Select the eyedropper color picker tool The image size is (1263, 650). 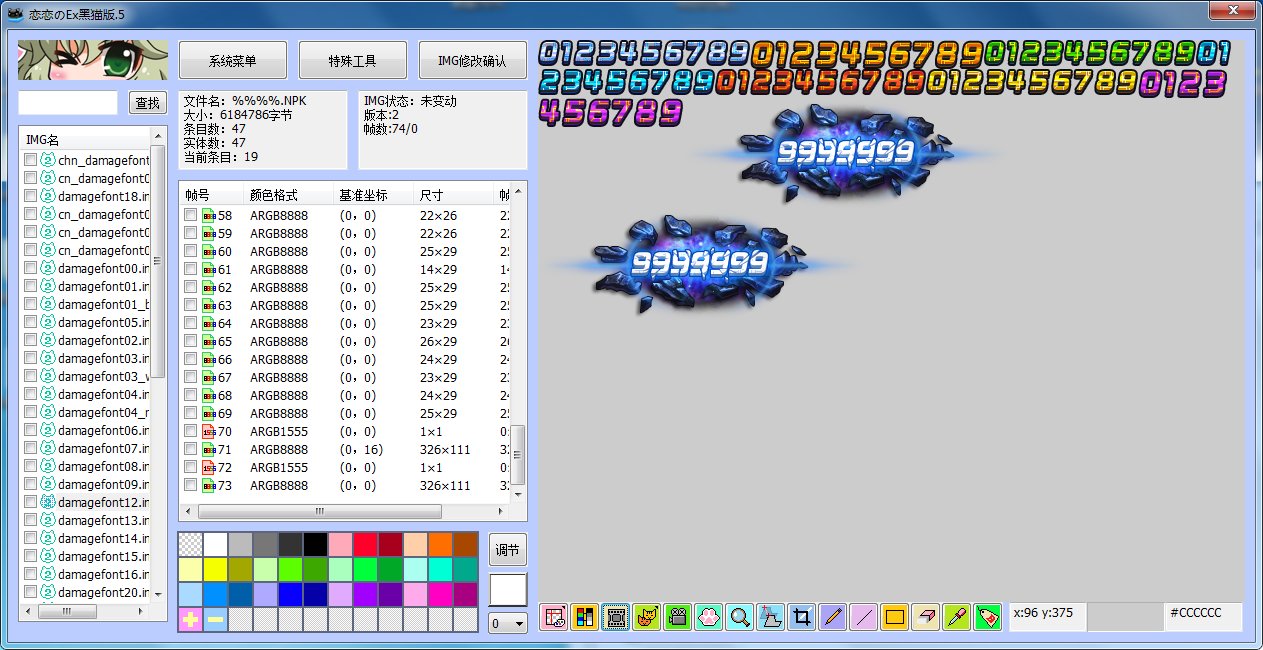click(957, 617)
